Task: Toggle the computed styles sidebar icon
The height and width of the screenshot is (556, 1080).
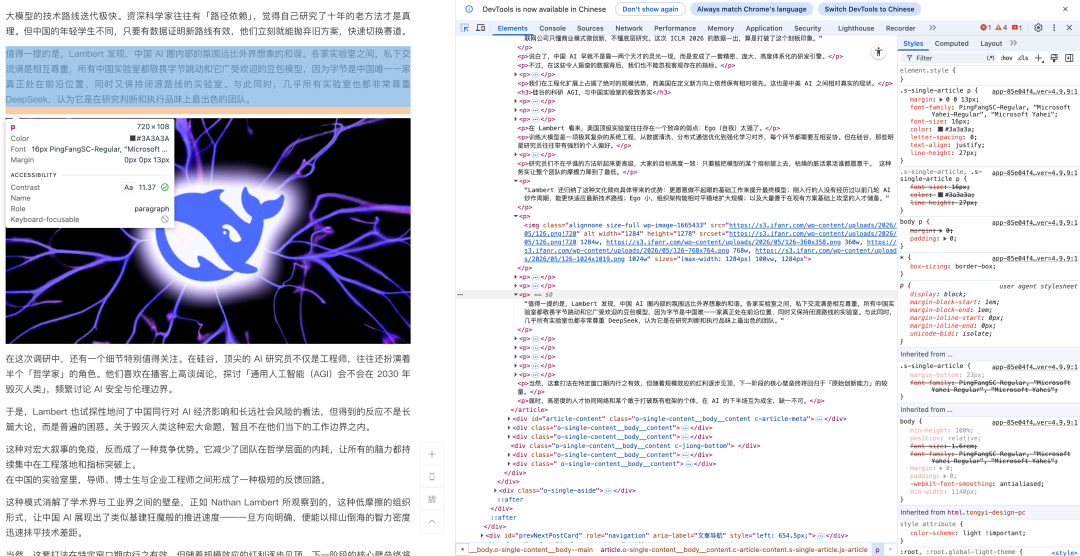Action: coord(1068,58)
